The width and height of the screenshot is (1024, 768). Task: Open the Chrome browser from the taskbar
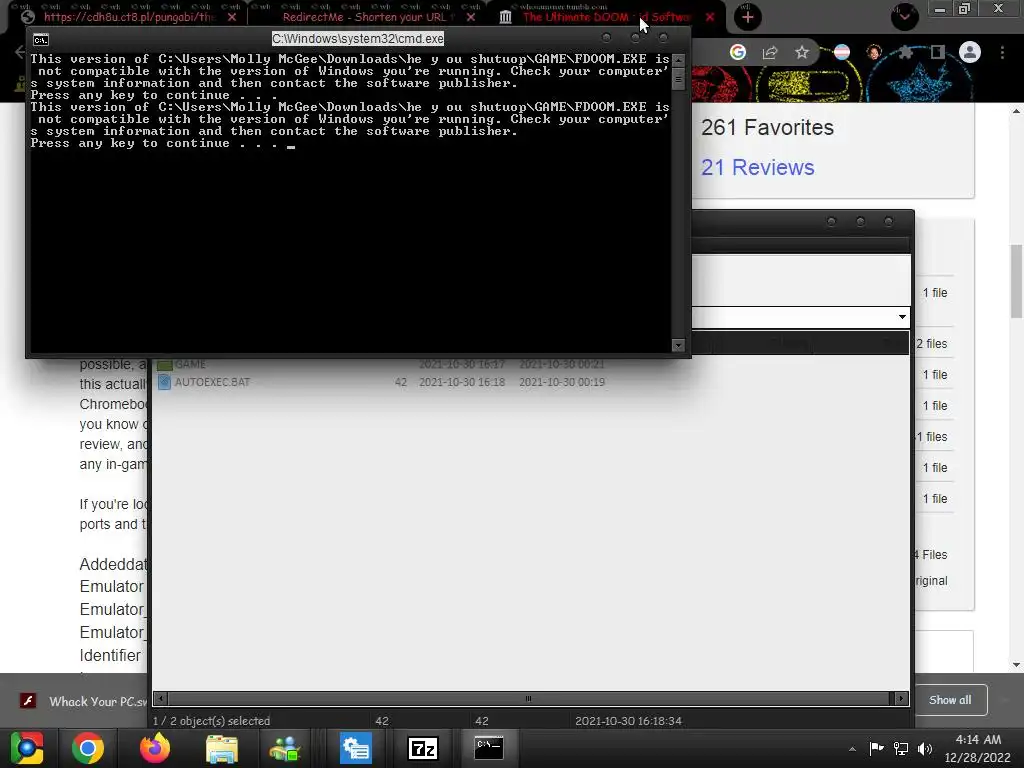88,748
